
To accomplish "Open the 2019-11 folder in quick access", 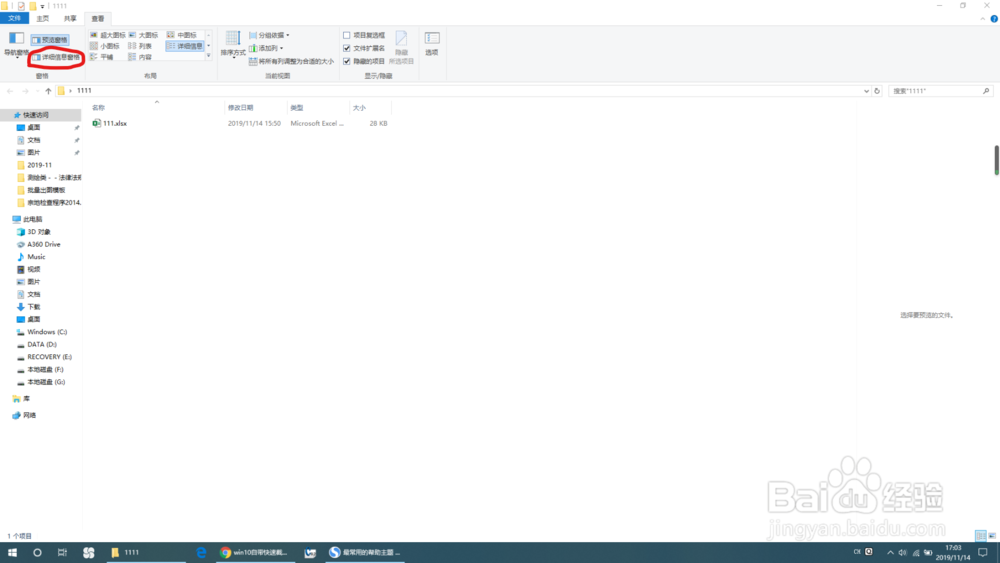I will click(x=40, y=165).
